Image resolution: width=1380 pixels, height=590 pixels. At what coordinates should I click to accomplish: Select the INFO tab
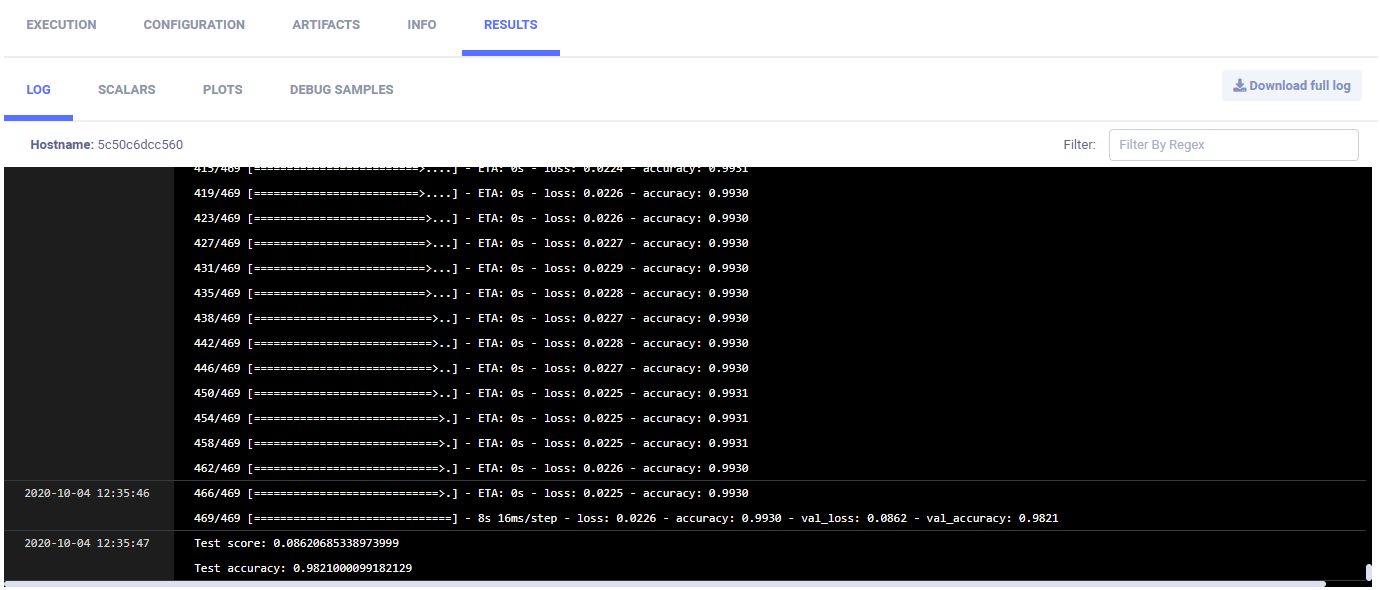click(x=422, y=25)
